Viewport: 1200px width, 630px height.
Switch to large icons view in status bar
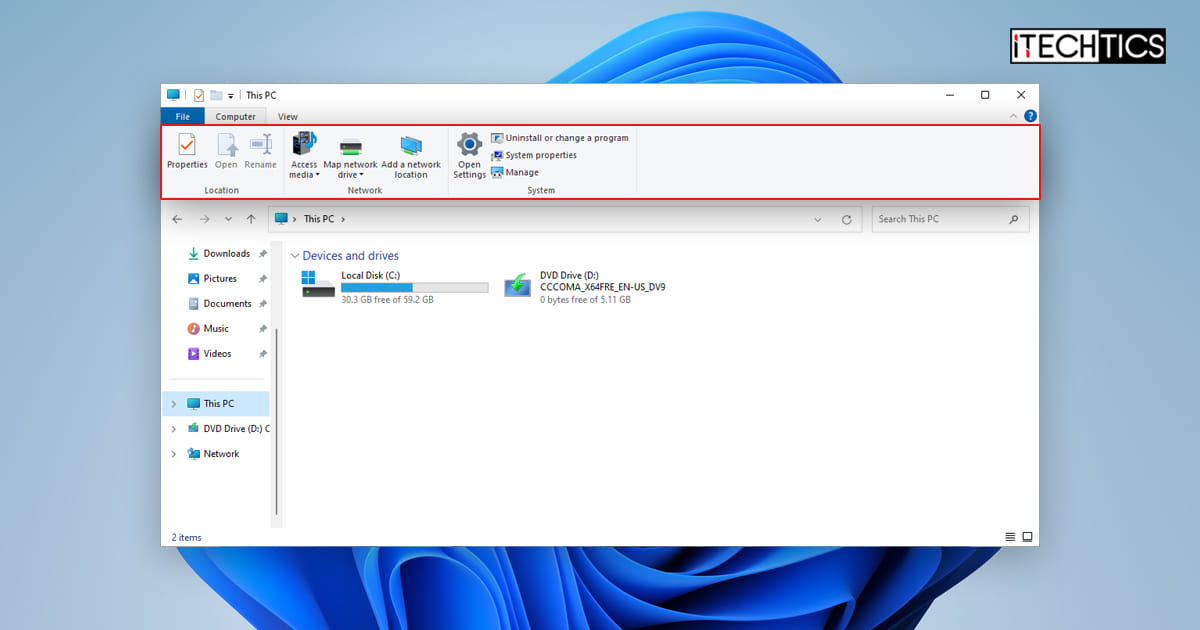tap(1026, 537)
